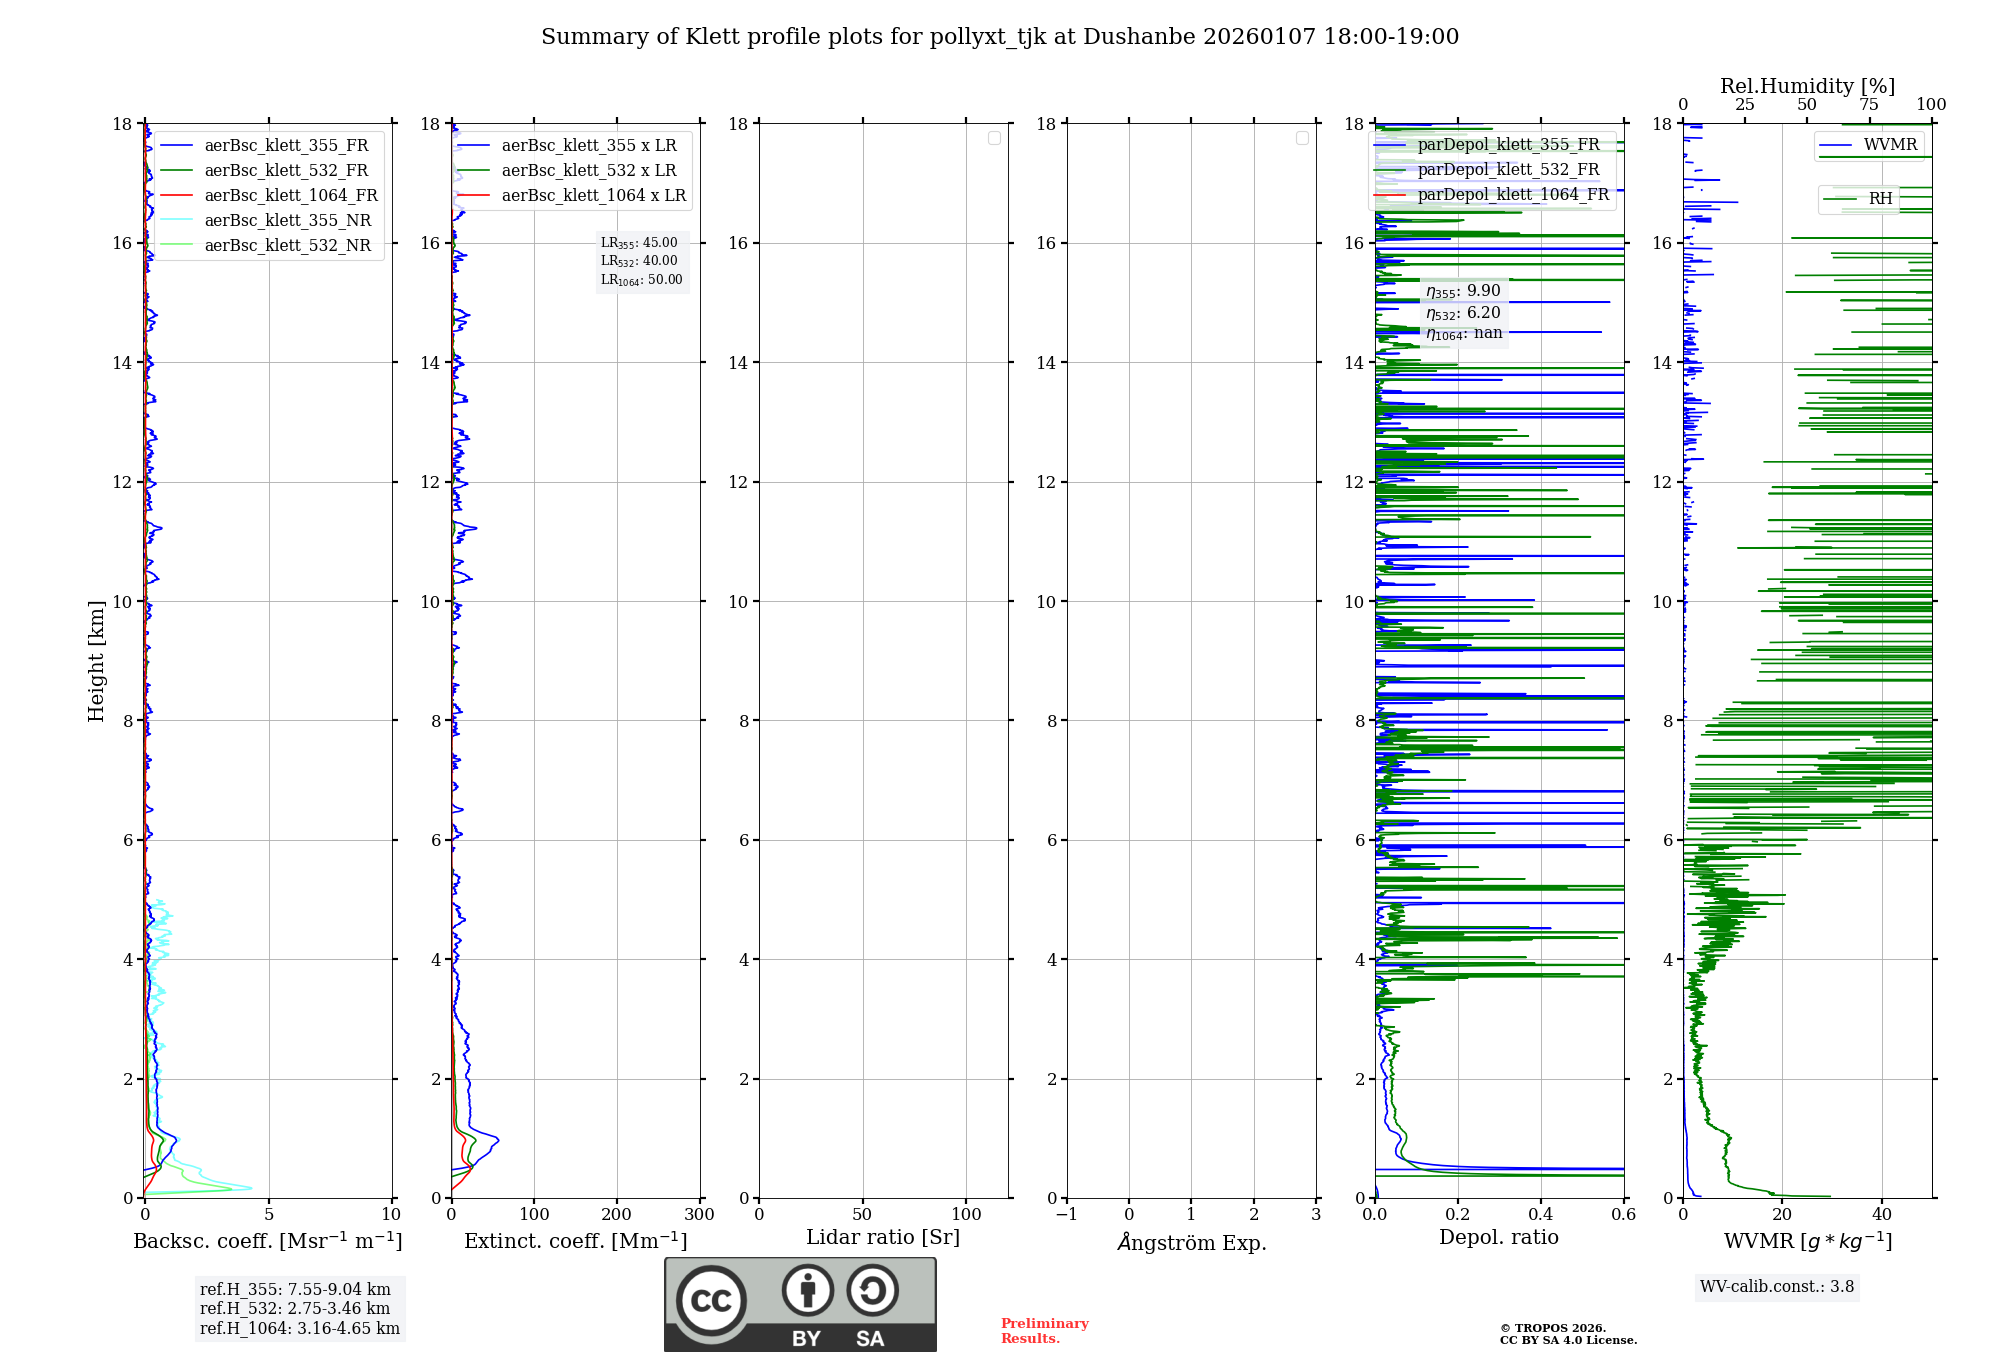Click the WV-calib.const. 3.8 annotation
This screenshot has height=1360, width=2000.
[x=1776, y=1287]
